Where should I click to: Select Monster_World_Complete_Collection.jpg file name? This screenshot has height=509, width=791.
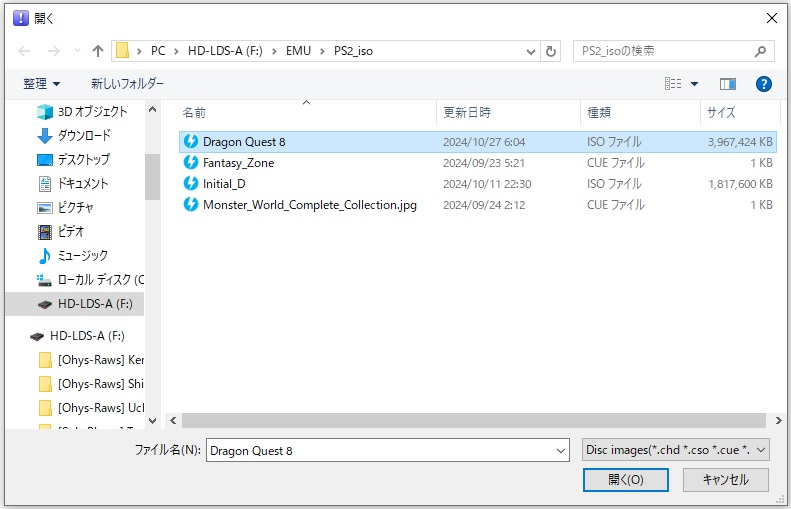coord(310,205)
